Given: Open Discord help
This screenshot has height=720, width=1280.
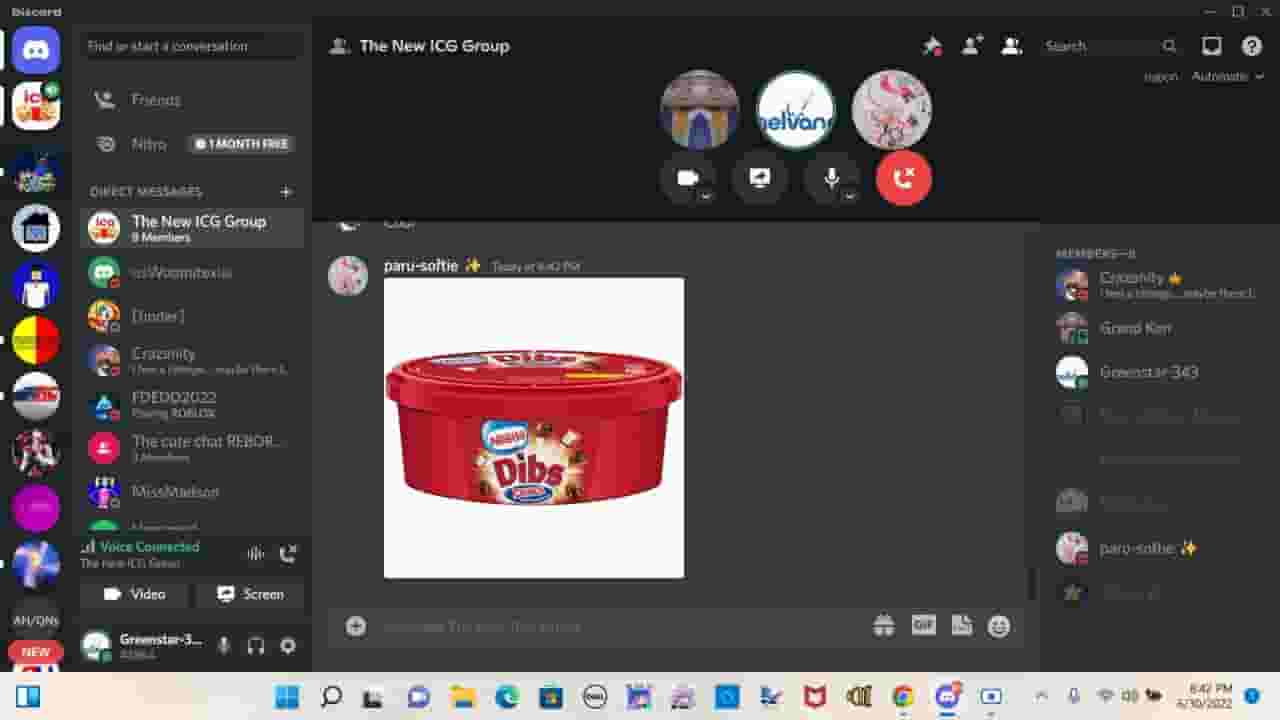Looking at the screenshot, I should tap(1252, 46).
